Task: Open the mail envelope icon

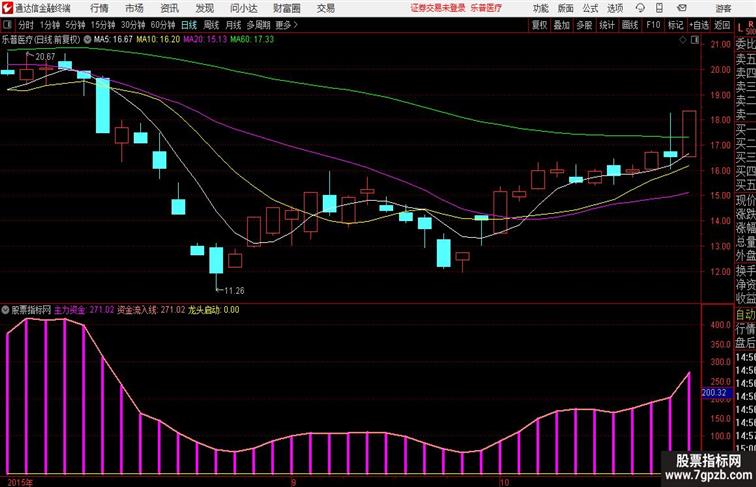Action: click(682, 8)
